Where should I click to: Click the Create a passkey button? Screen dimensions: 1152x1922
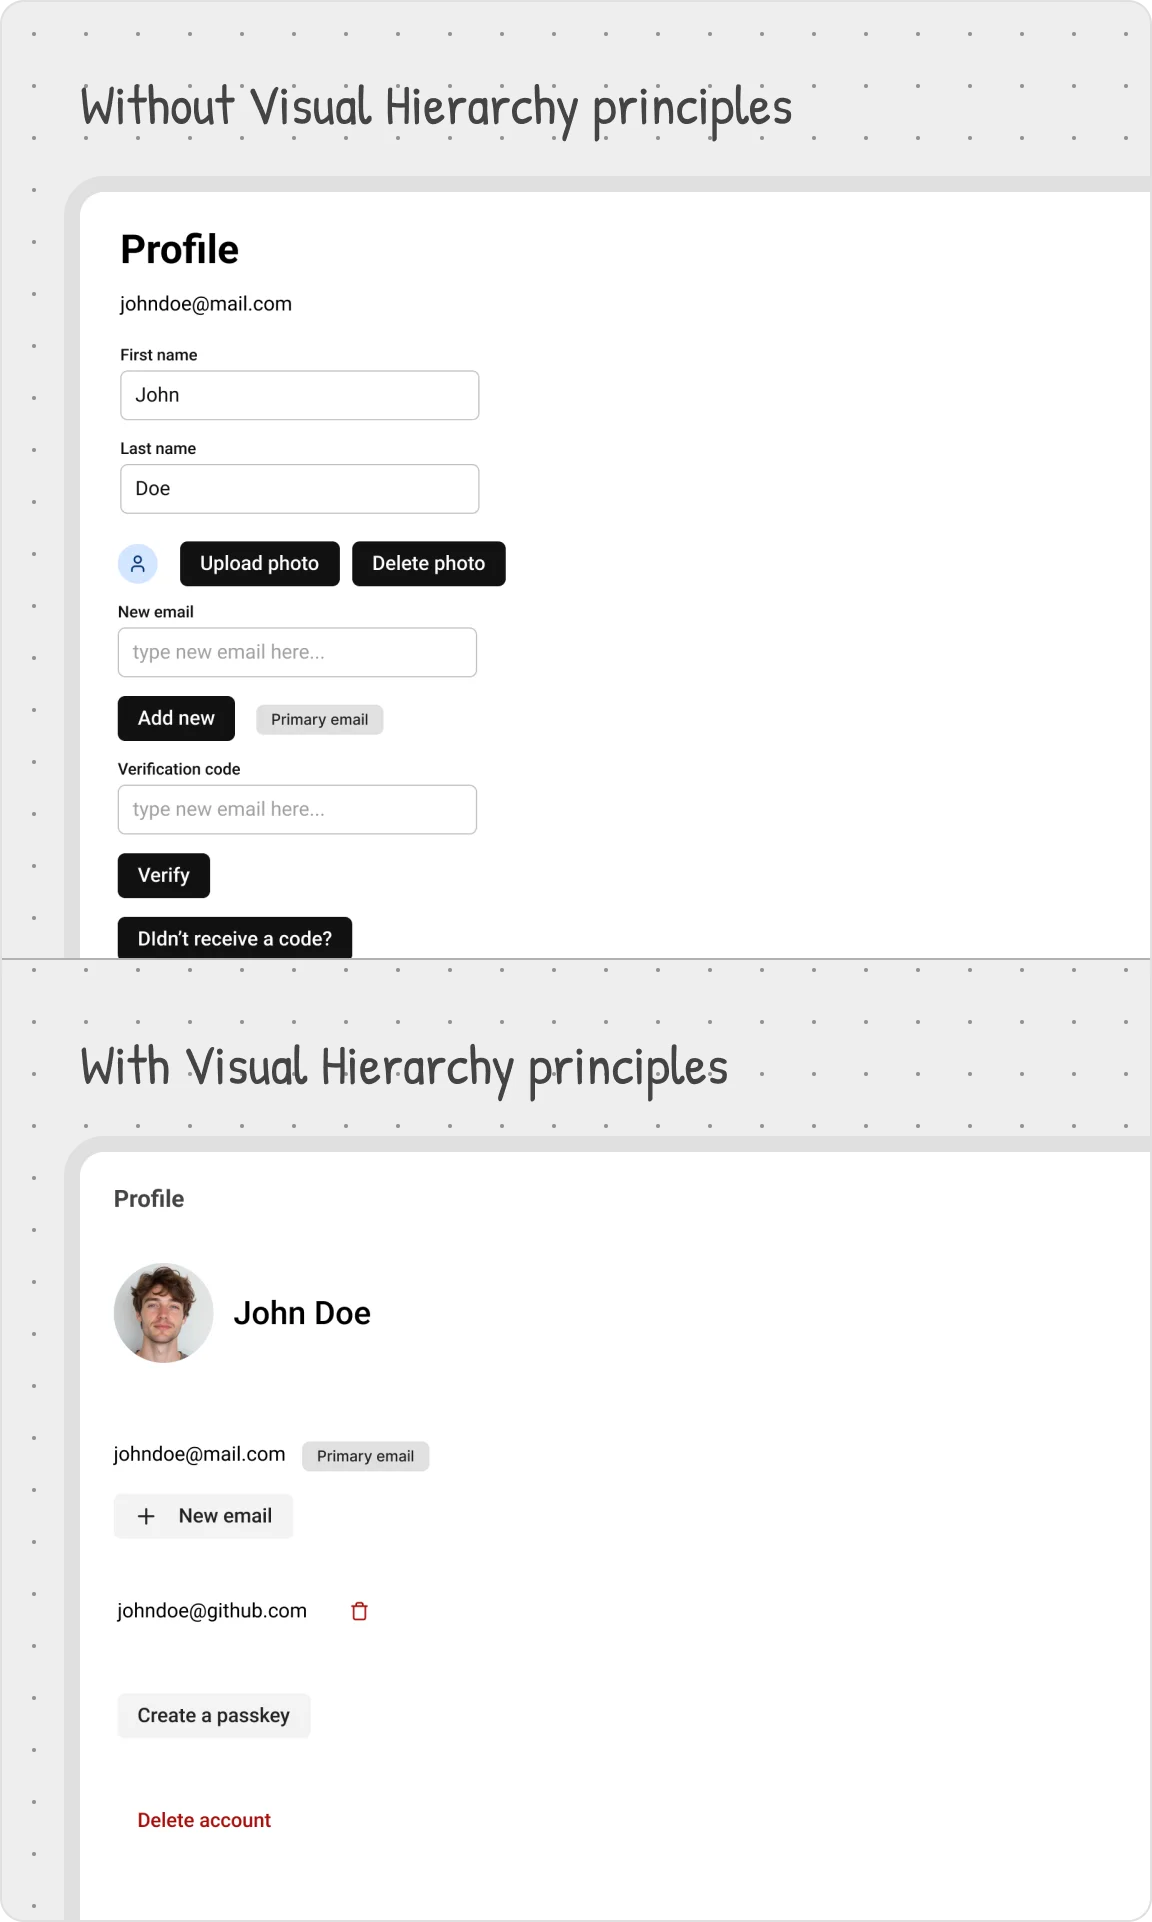coord(213,1716)
